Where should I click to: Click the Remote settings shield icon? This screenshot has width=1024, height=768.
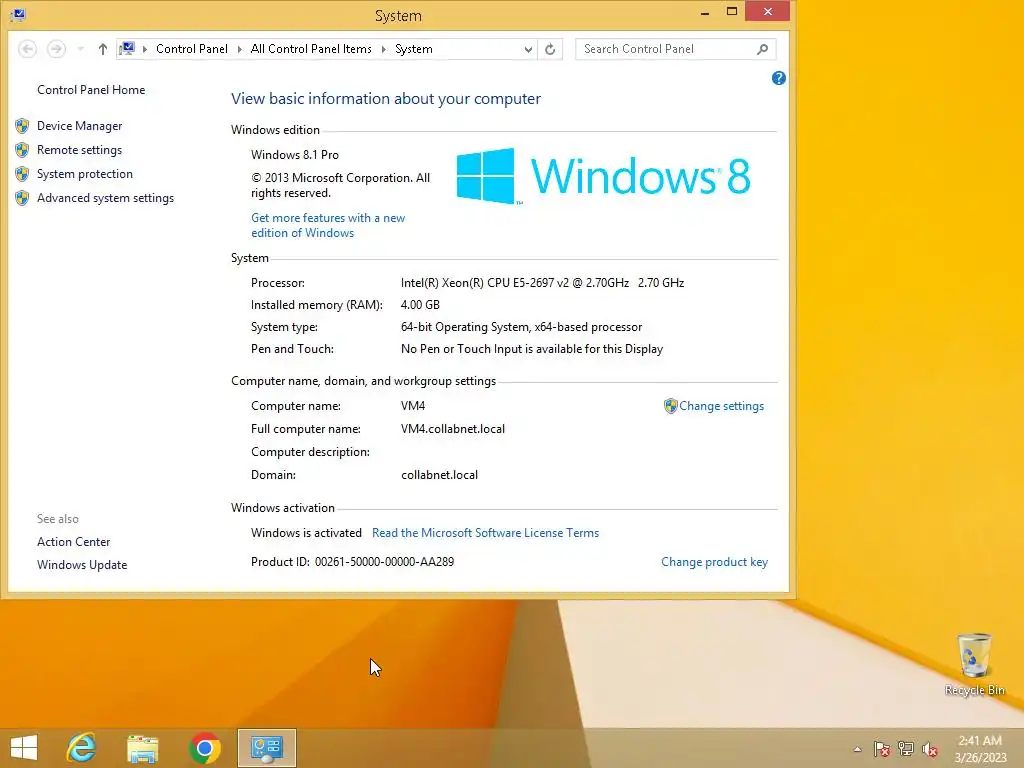pos(22,150)
